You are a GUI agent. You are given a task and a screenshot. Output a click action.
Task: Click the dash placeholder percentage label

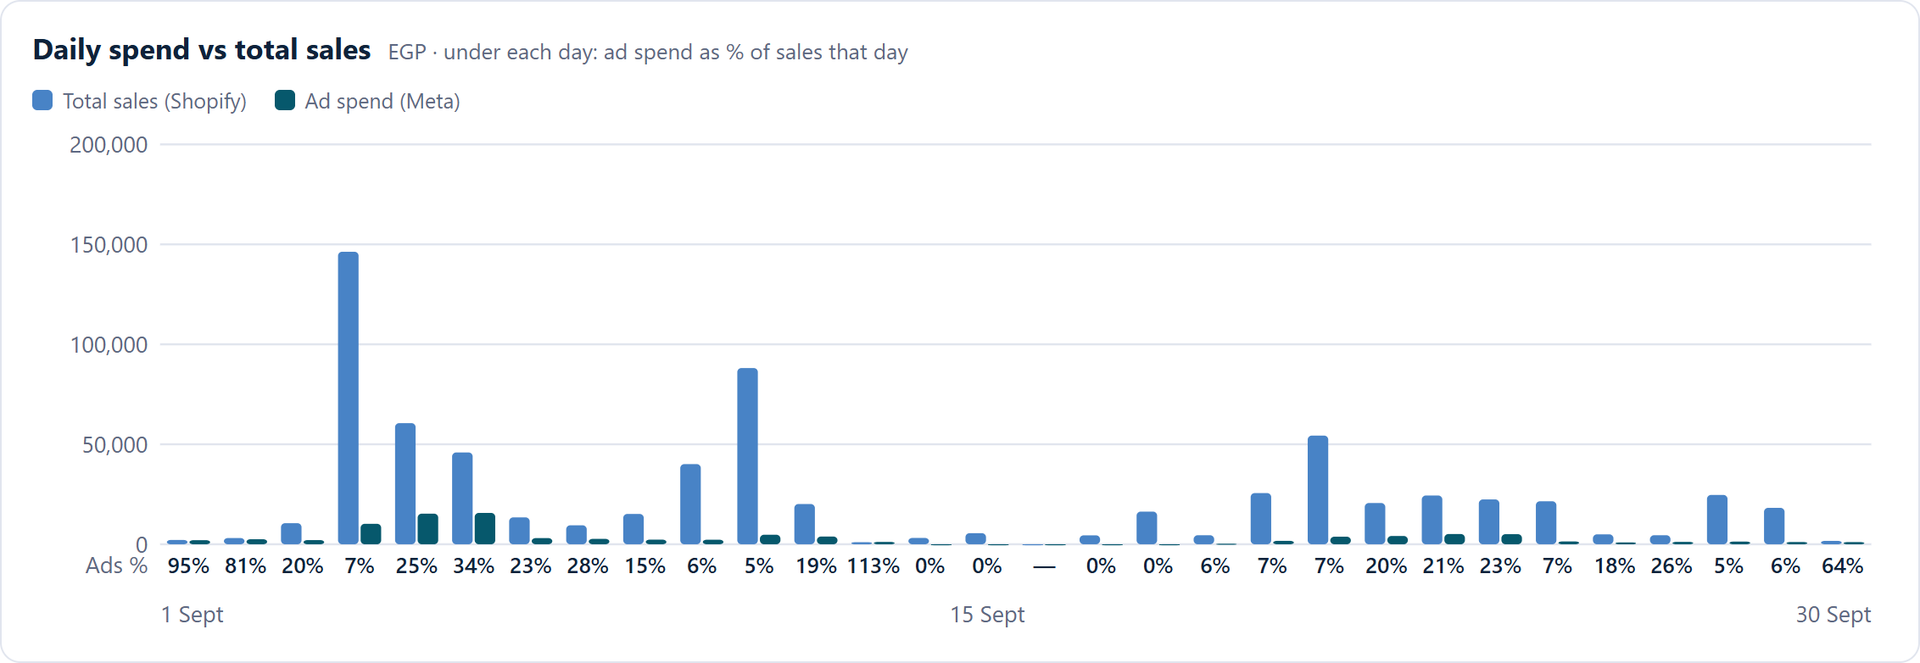tap(1044, 566)
